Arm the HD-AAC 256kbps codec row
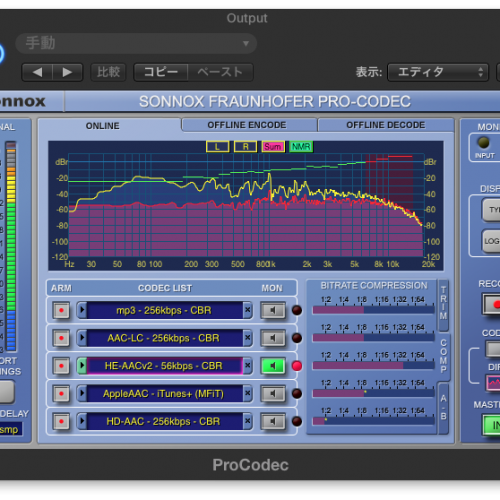Image resolution: width=500 pixels, height=500 pixels. (61, 421)
